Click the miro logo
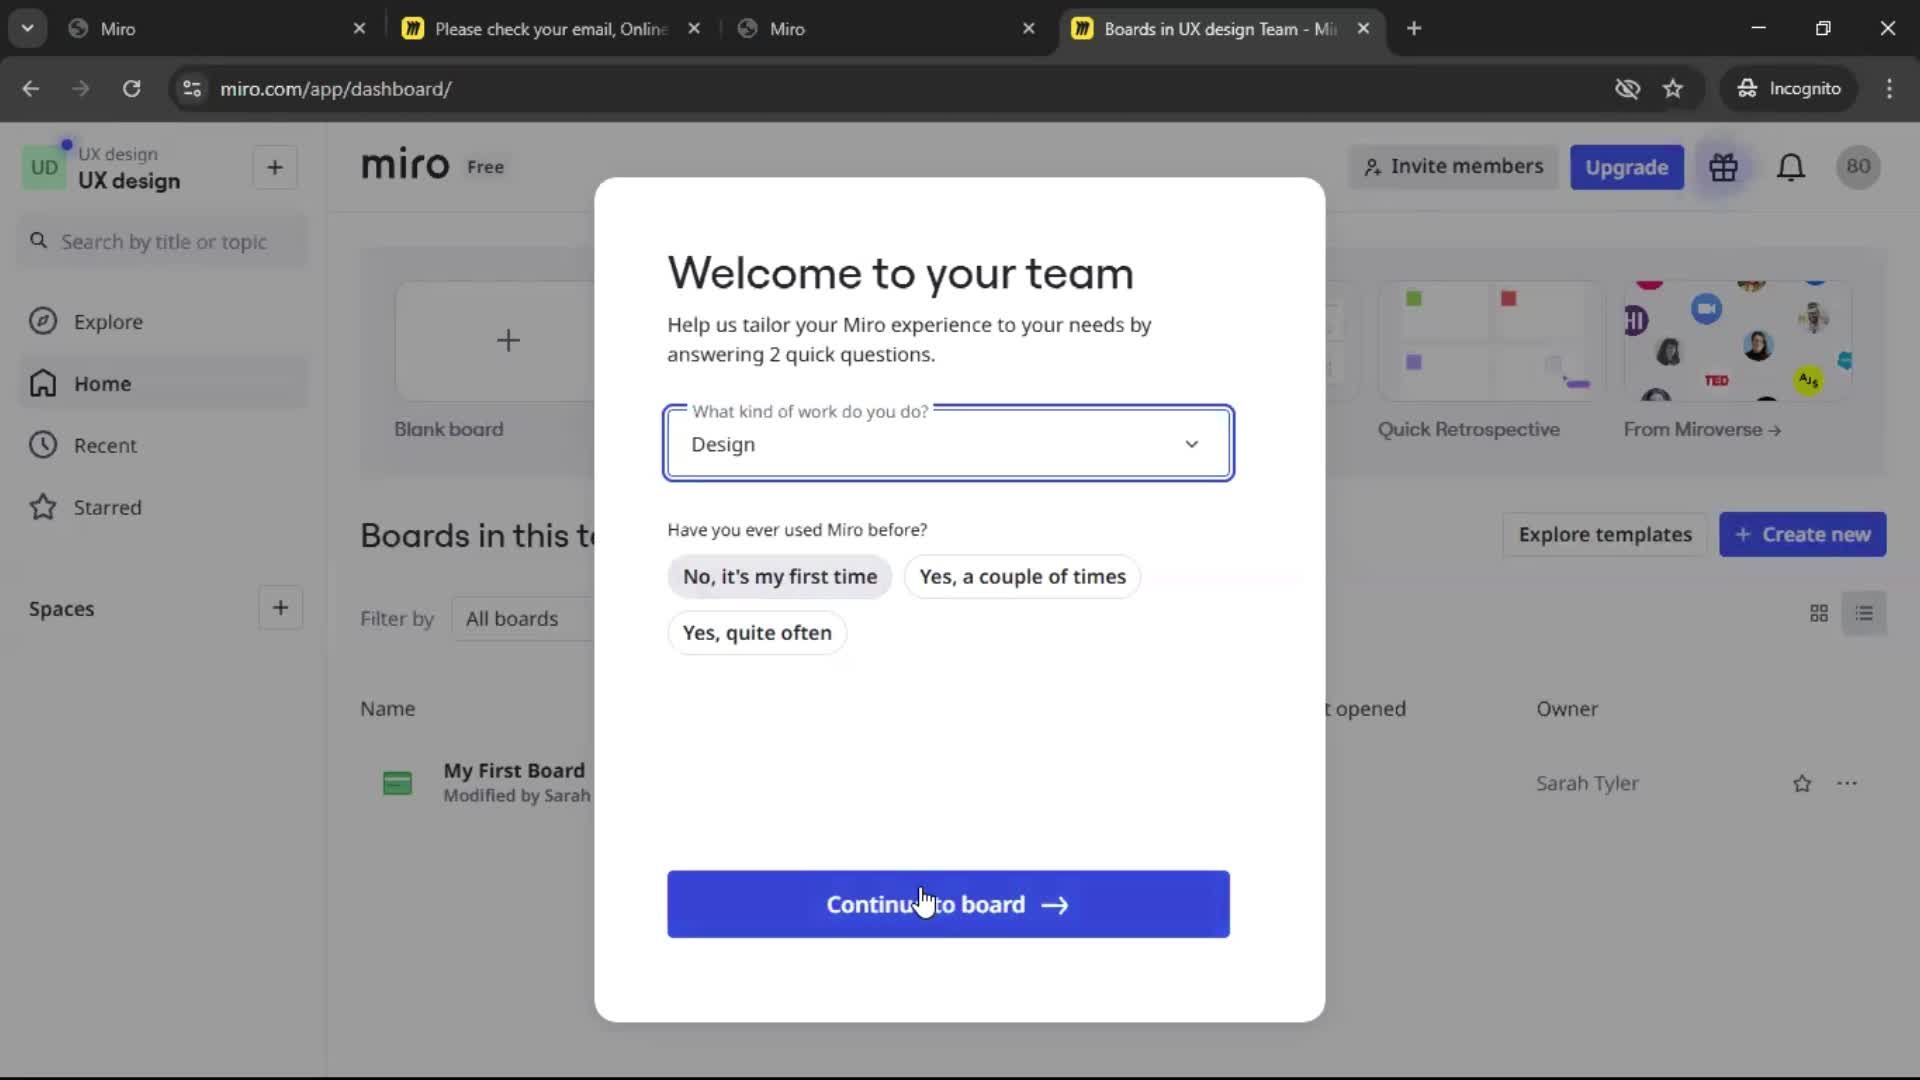 405,165
